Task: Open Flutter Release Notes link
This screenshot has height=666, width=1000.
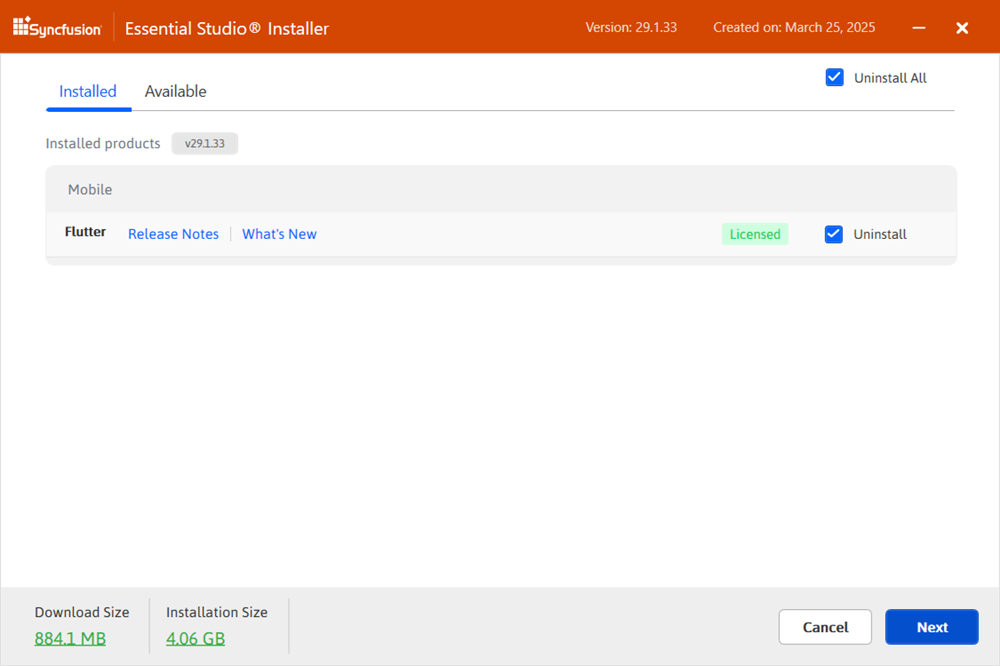Action: 173,234
